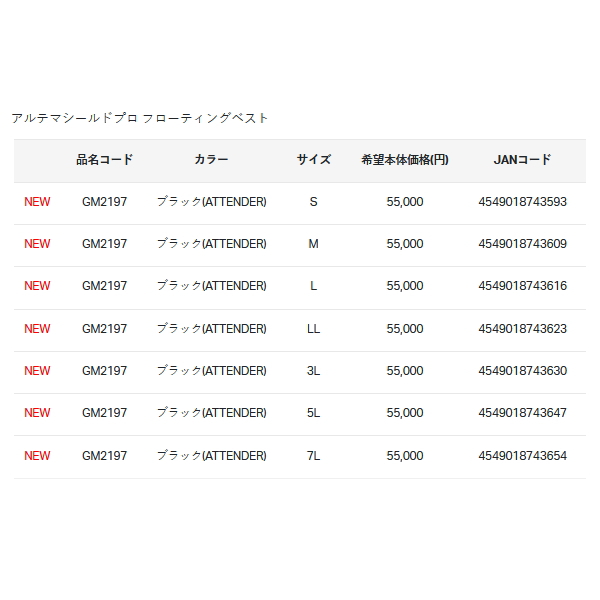Click the size S cell
This screenshot has height=600, width=600.
pos(313,202)
